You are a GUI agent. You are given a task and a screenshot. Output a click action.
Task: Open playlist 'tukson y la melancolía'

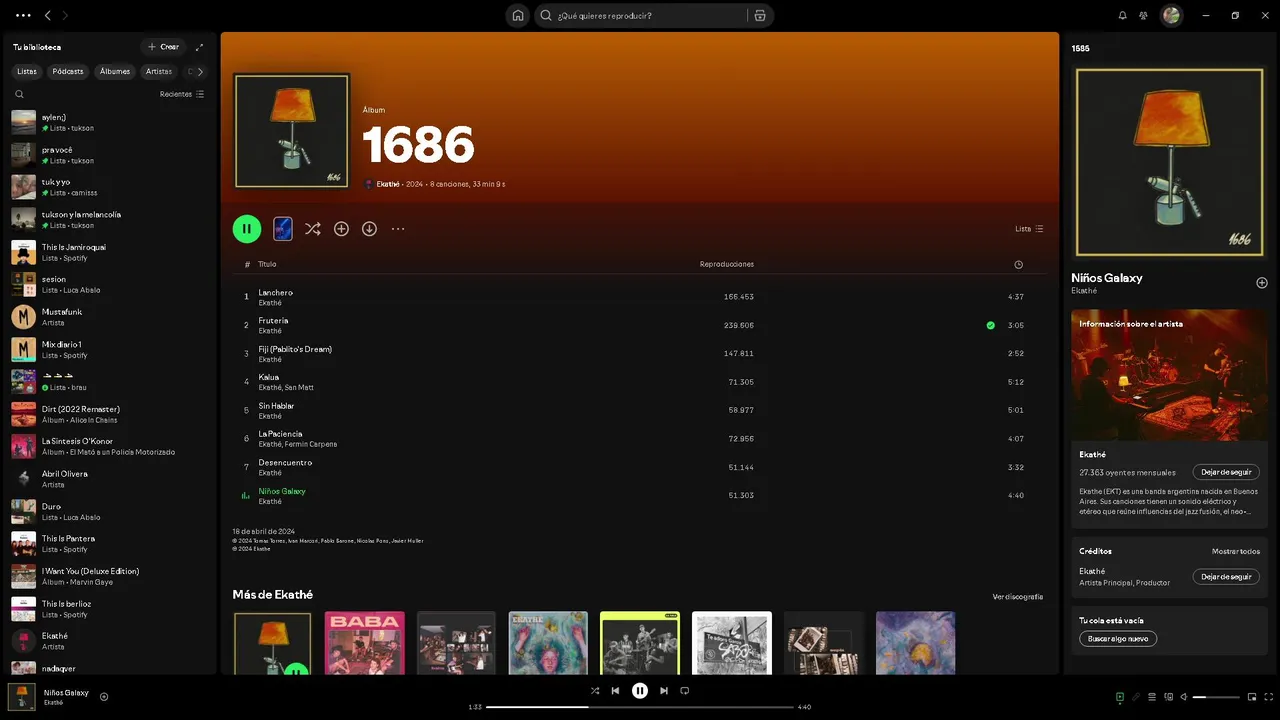[110, 219]
